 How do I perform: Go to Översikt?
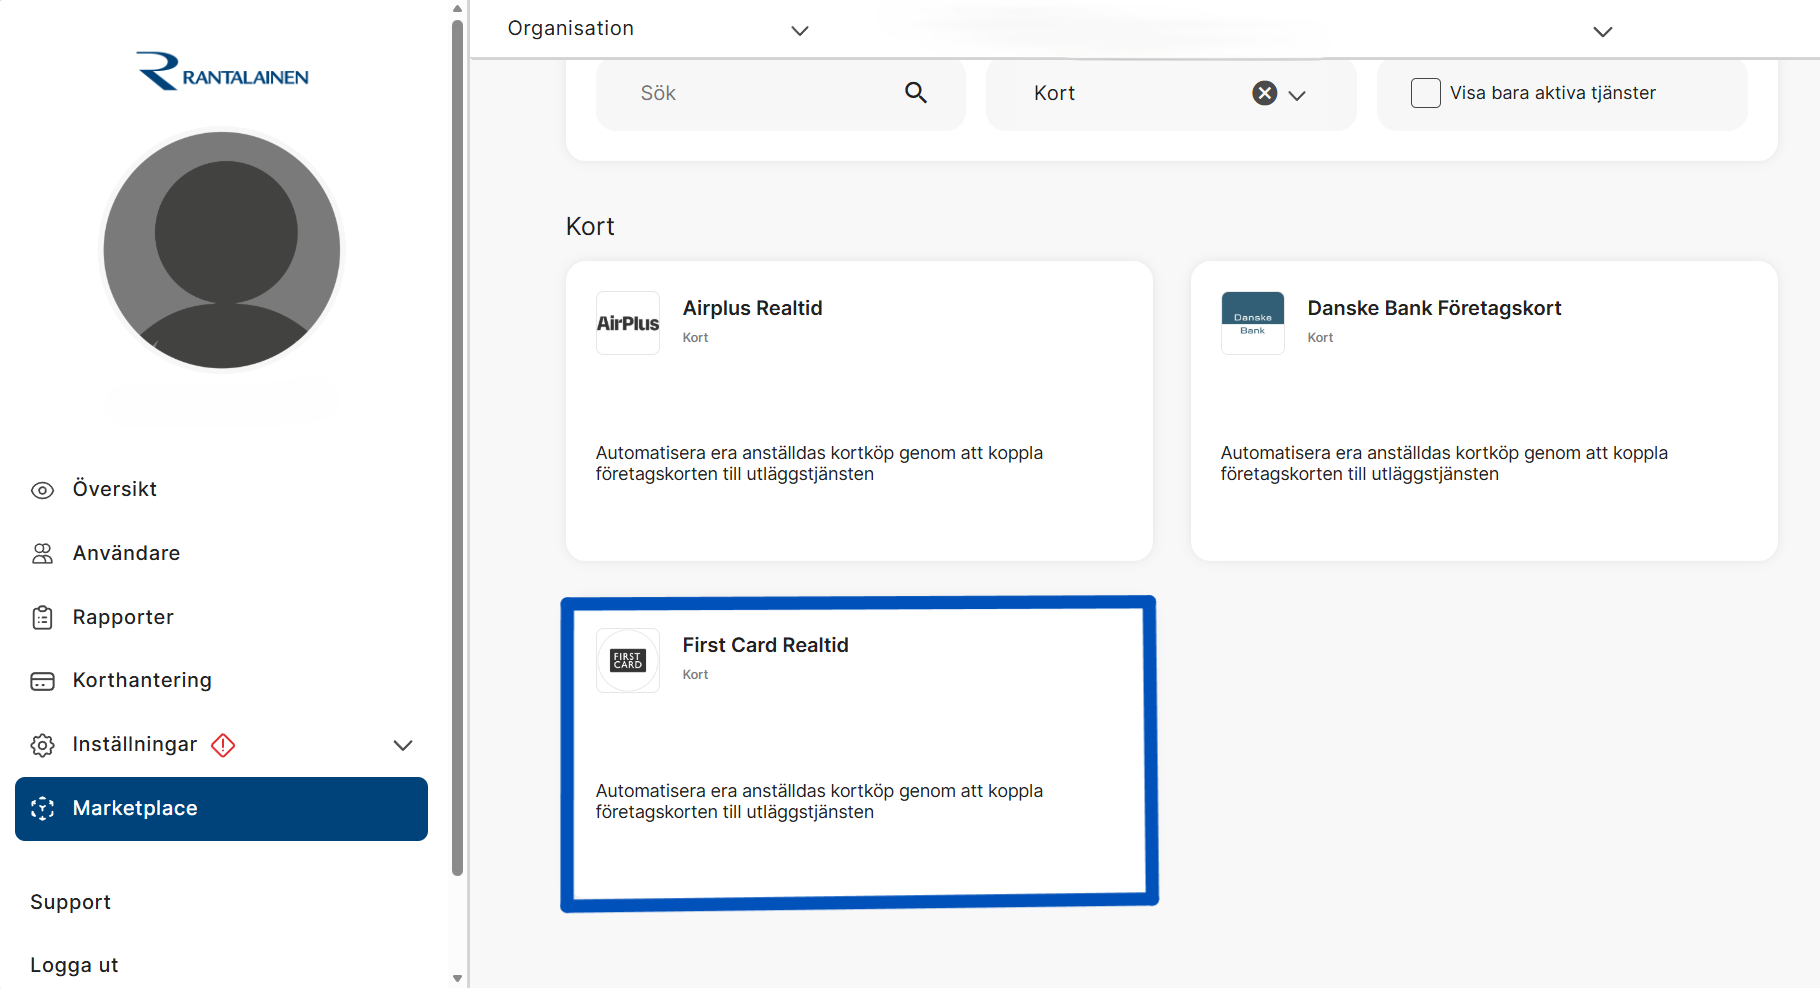(x=114, y=489)
